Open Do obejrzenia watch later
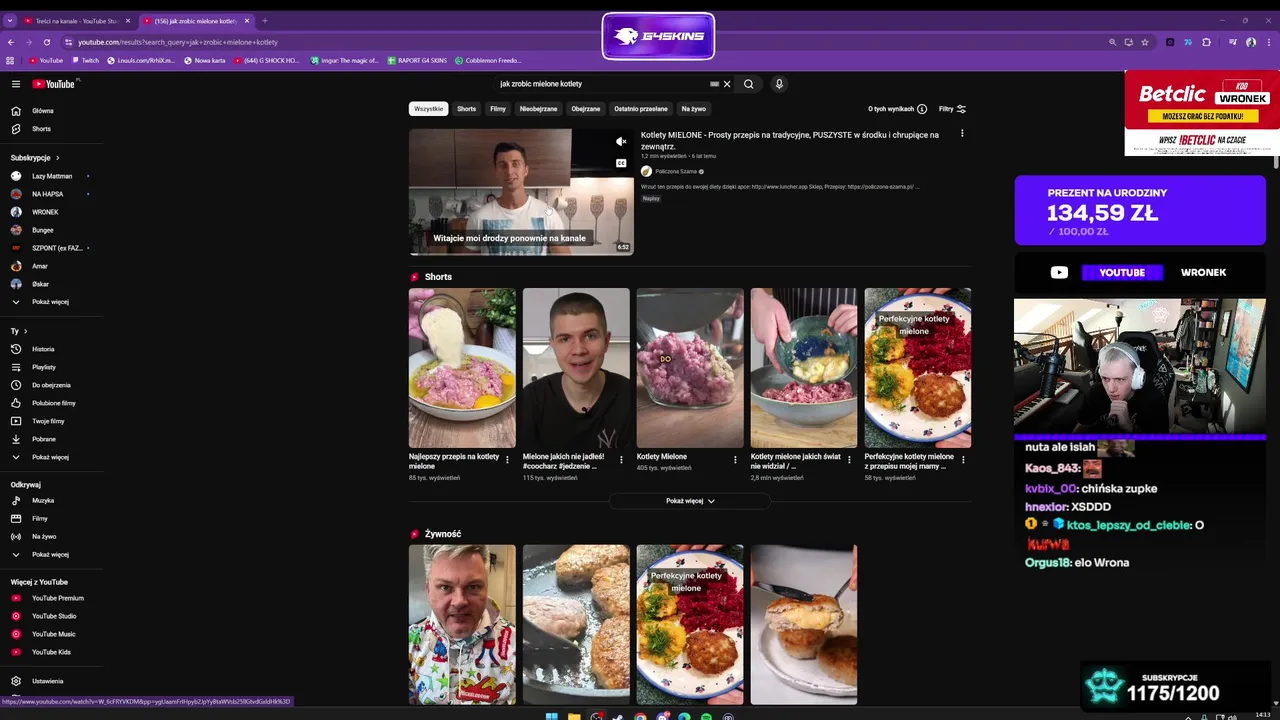Screen dimensions: 1280x720 click(51, 385)
